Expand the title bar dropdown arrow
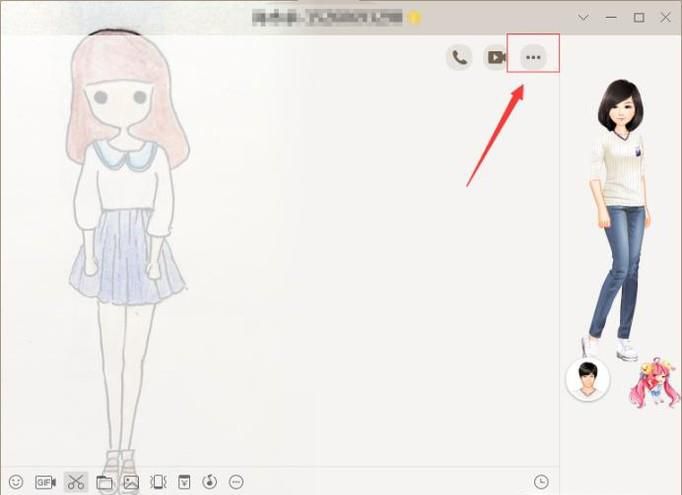Screen dimensions: 682x495 [x=584, y=17]
